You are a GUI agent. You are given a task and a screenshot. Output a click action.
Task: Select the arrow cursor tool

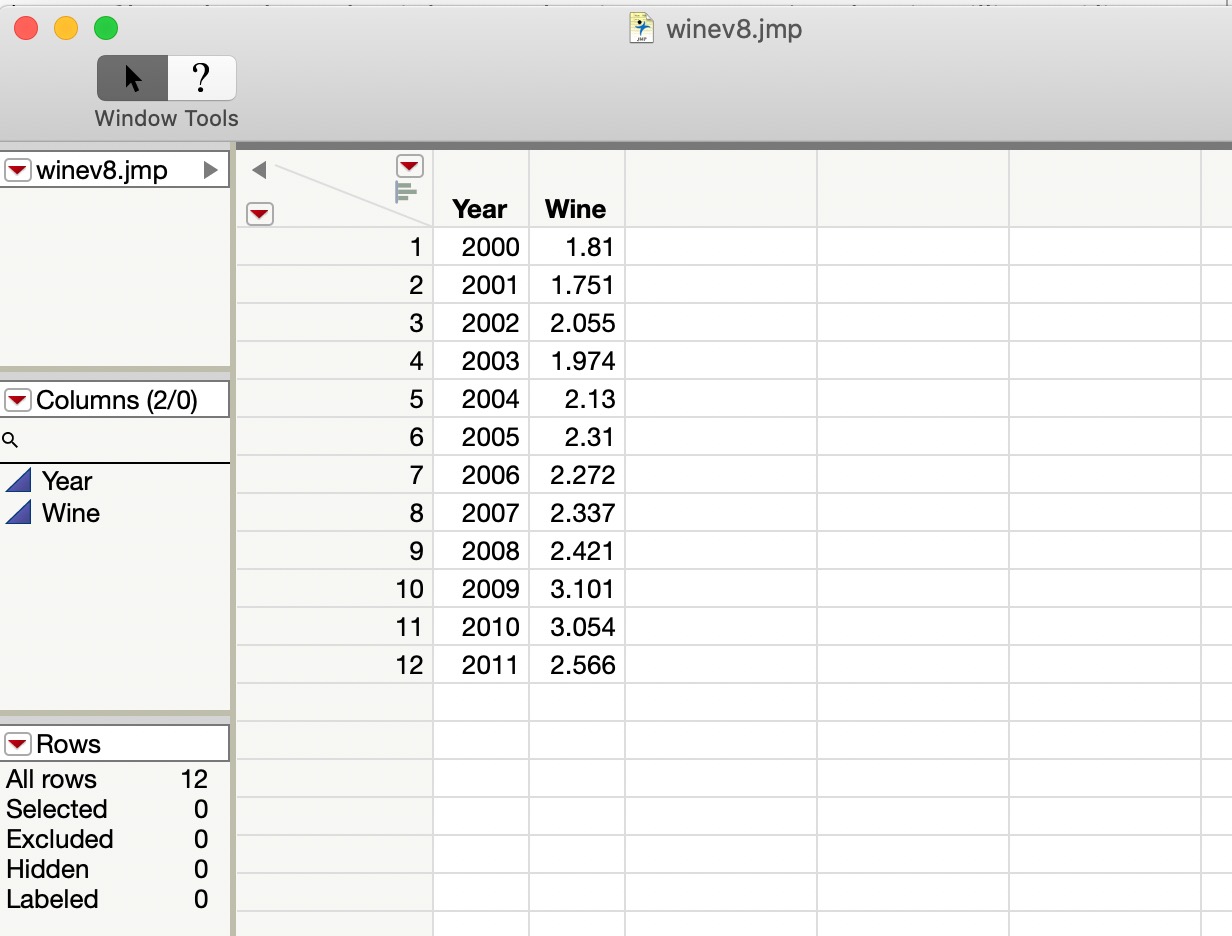[x=132, y=78]
